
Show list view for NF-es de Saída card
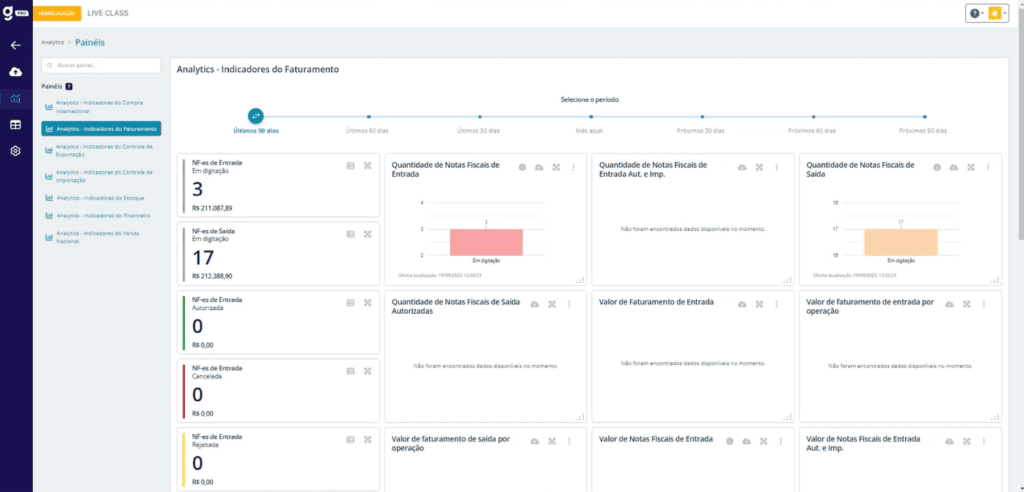(x=350, y=234)
